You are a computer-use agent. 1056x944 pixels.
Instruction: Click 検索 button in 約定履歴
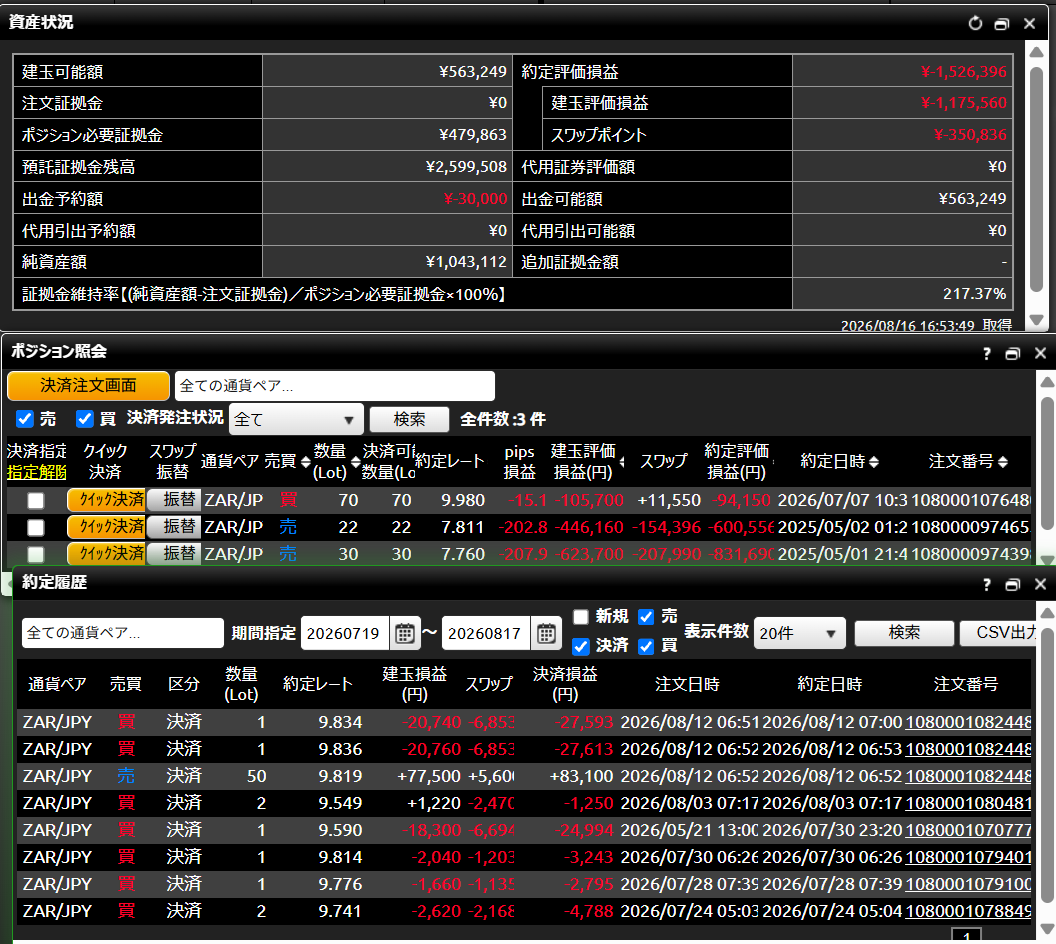pos(904,633)
